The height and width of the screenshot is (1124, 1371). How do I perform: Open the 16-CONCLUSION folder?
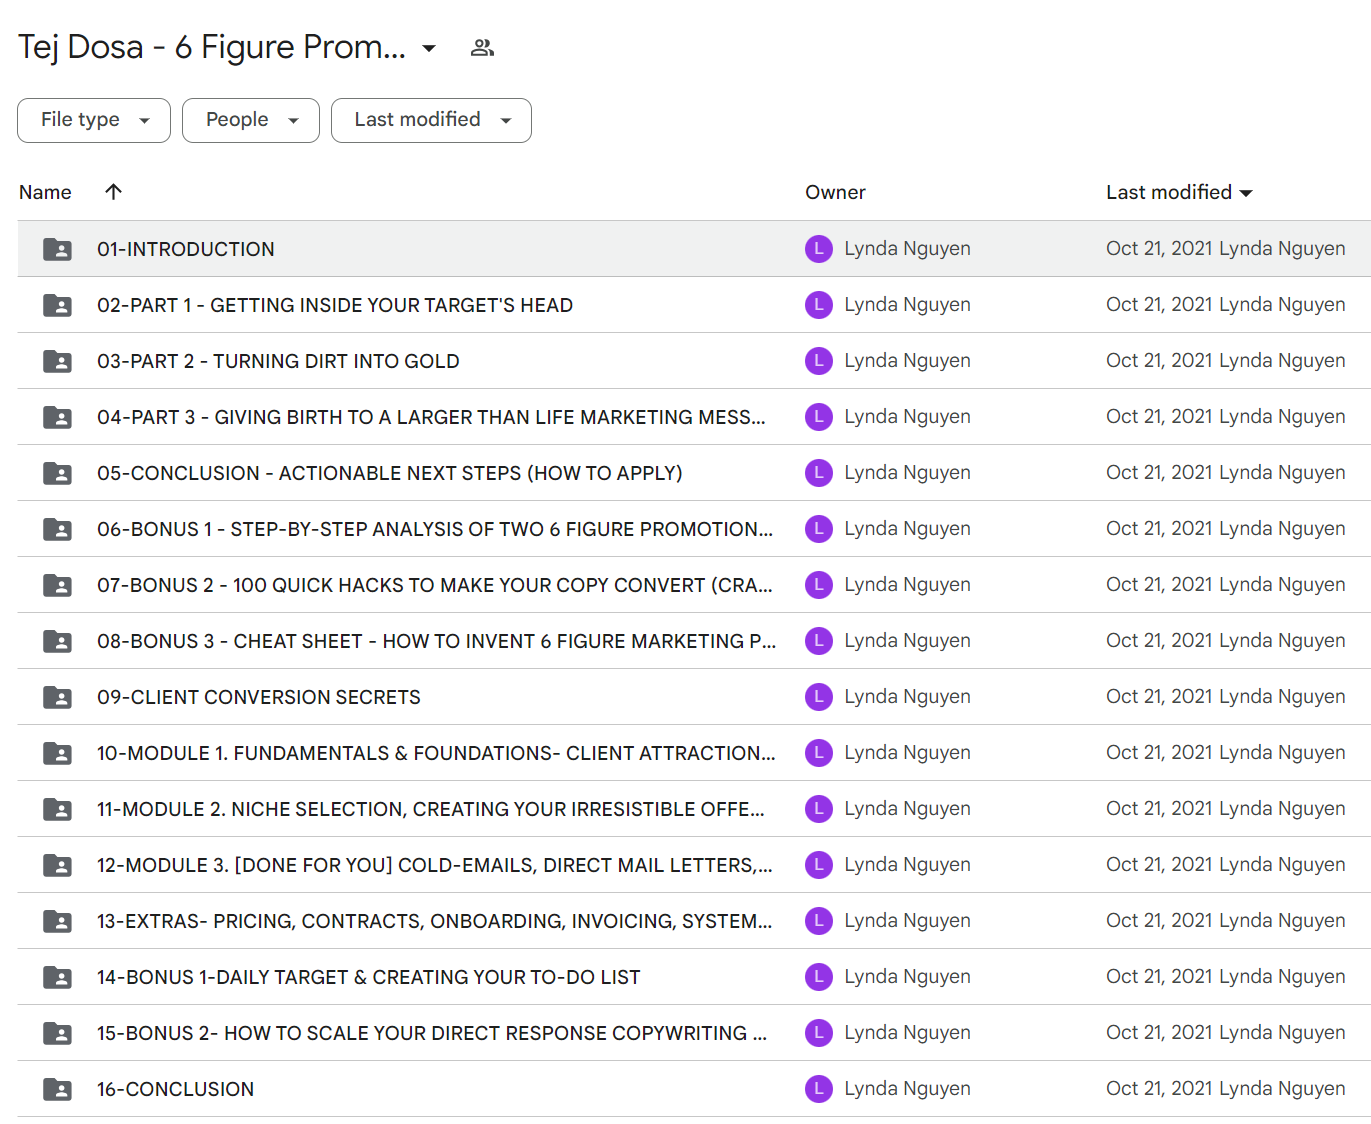pos(176,1089)
